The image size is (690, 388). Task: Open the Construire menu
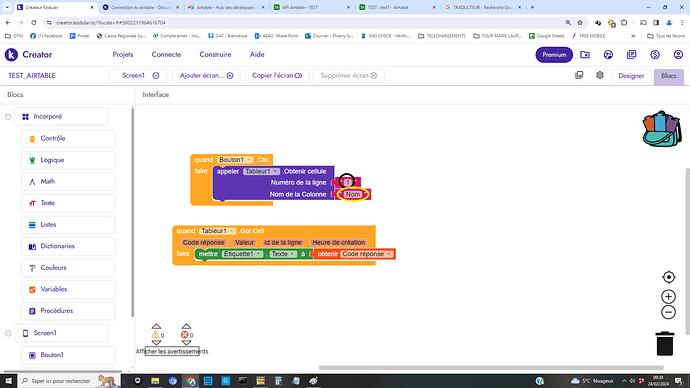pos(215,55)
